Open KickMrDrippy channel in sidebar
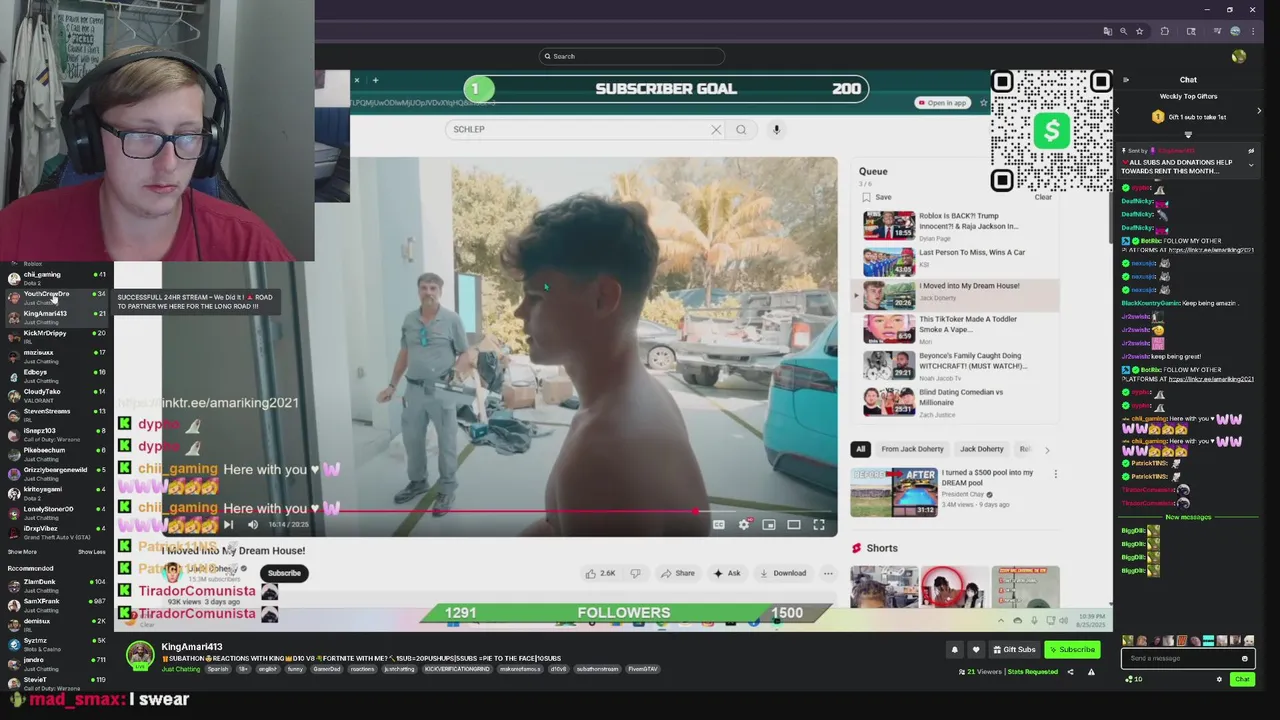1280x720 pixels. [56, 337]
